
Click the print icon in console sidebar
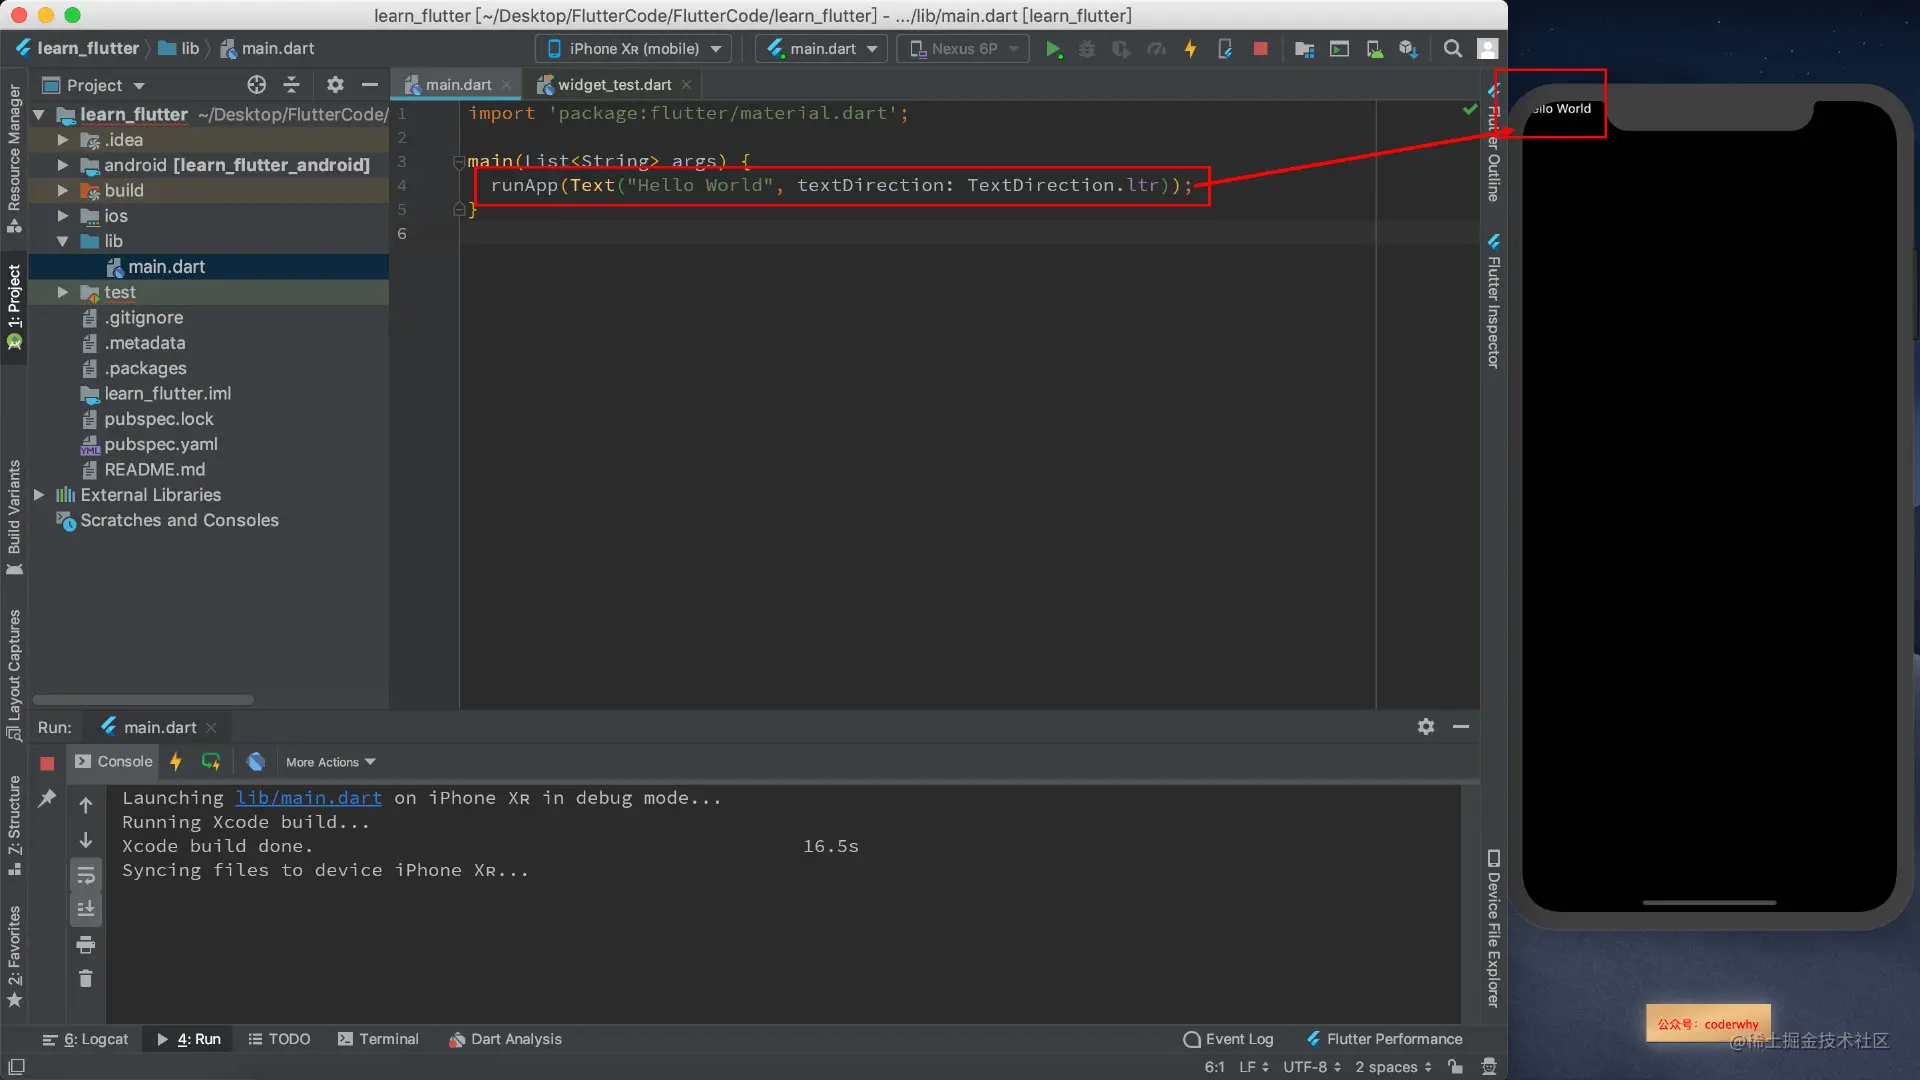[x=86, y=945]
